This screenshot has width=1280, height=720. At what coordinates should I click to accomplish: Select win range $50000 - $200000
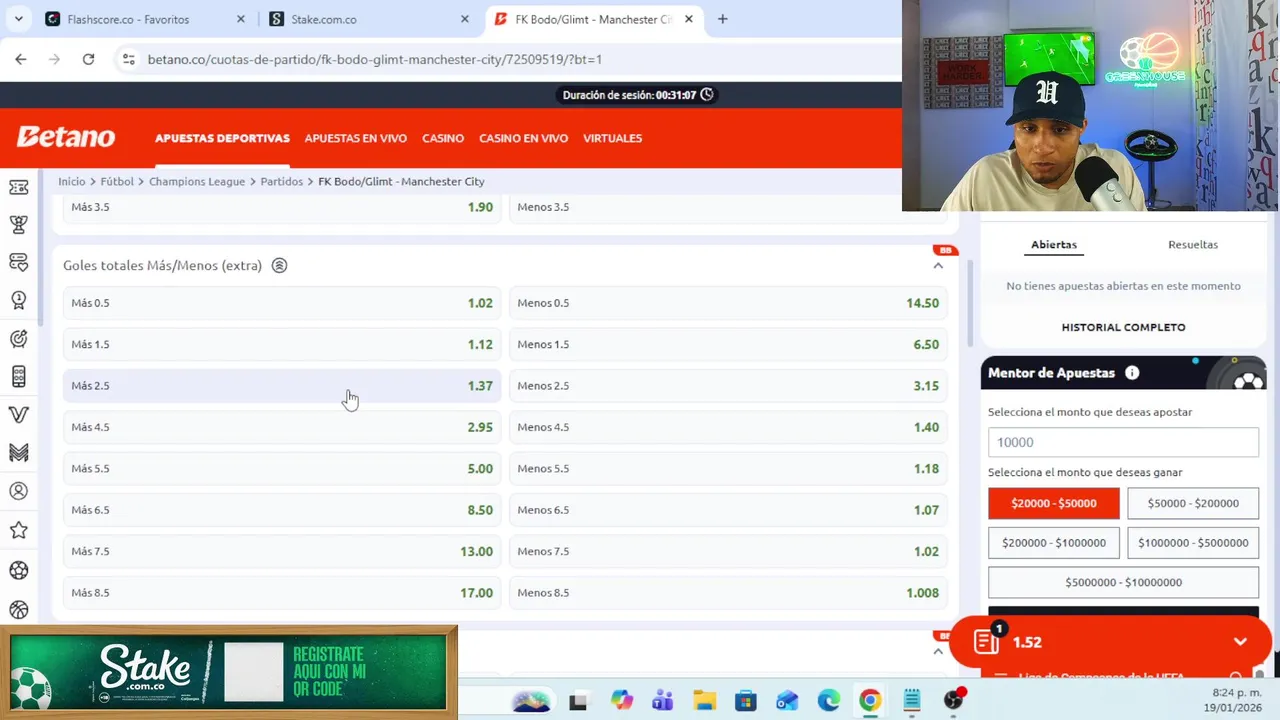point(1192,503)
